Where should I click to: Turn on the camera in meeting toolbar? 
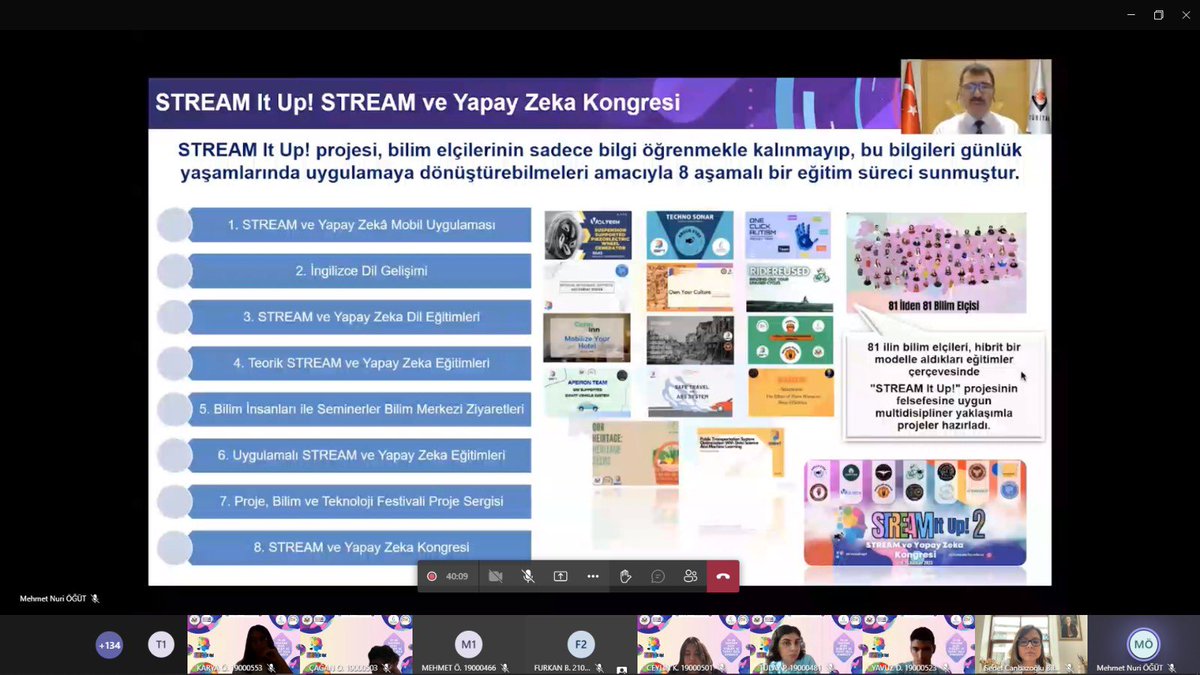tap(495, 576)
